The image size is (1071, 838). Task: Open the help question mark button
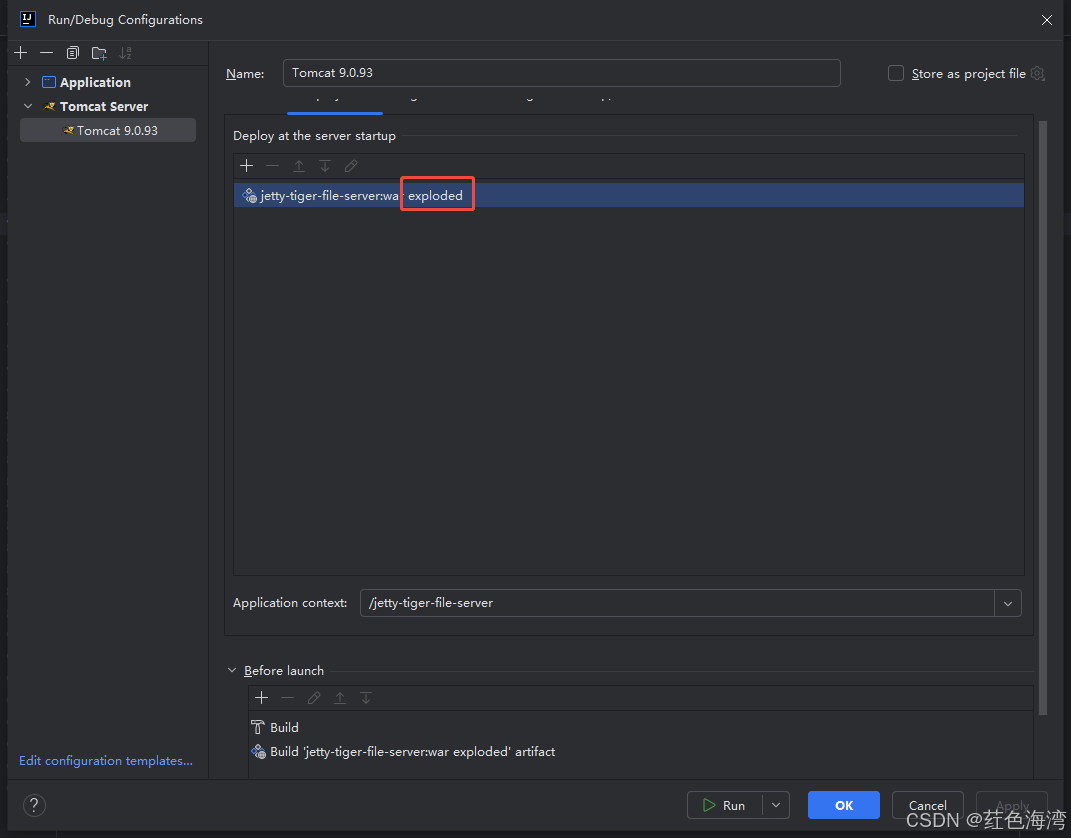[34, 805]
